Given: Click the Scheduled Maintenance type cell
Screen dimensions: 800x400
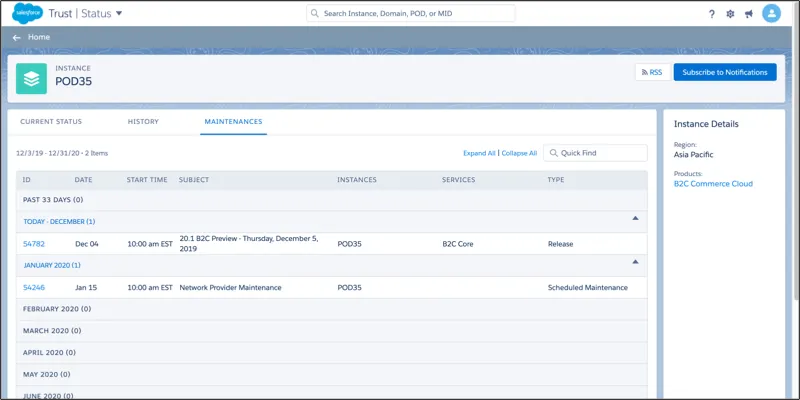Looking at the screenshot, I should pyautogui.click(x=588, y=287).
